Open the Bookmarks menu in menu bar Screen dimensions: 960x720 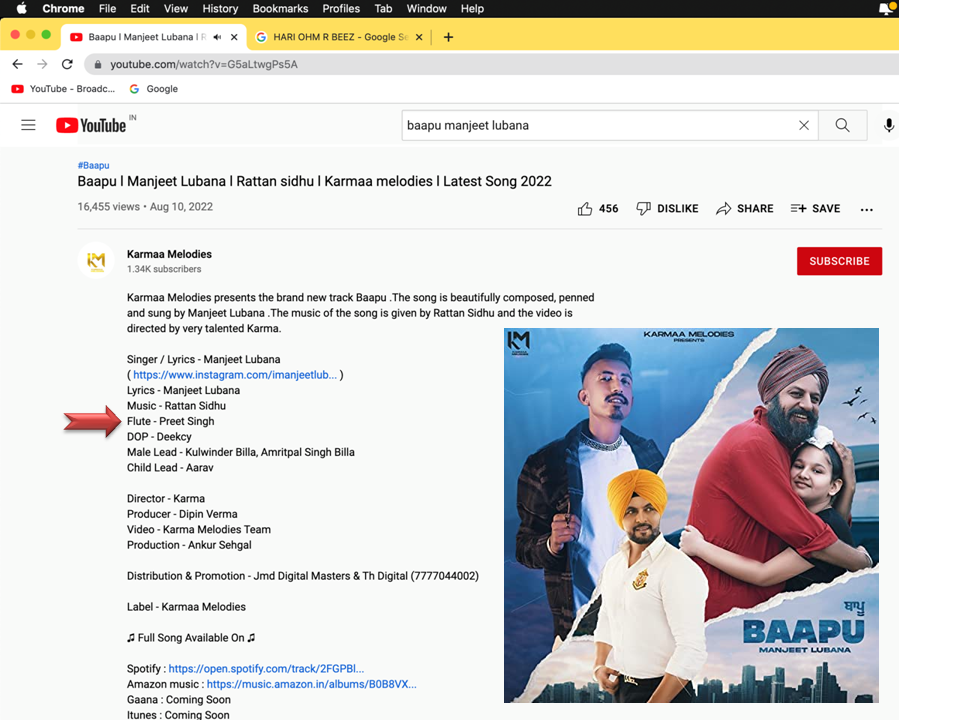click(280, 8)
